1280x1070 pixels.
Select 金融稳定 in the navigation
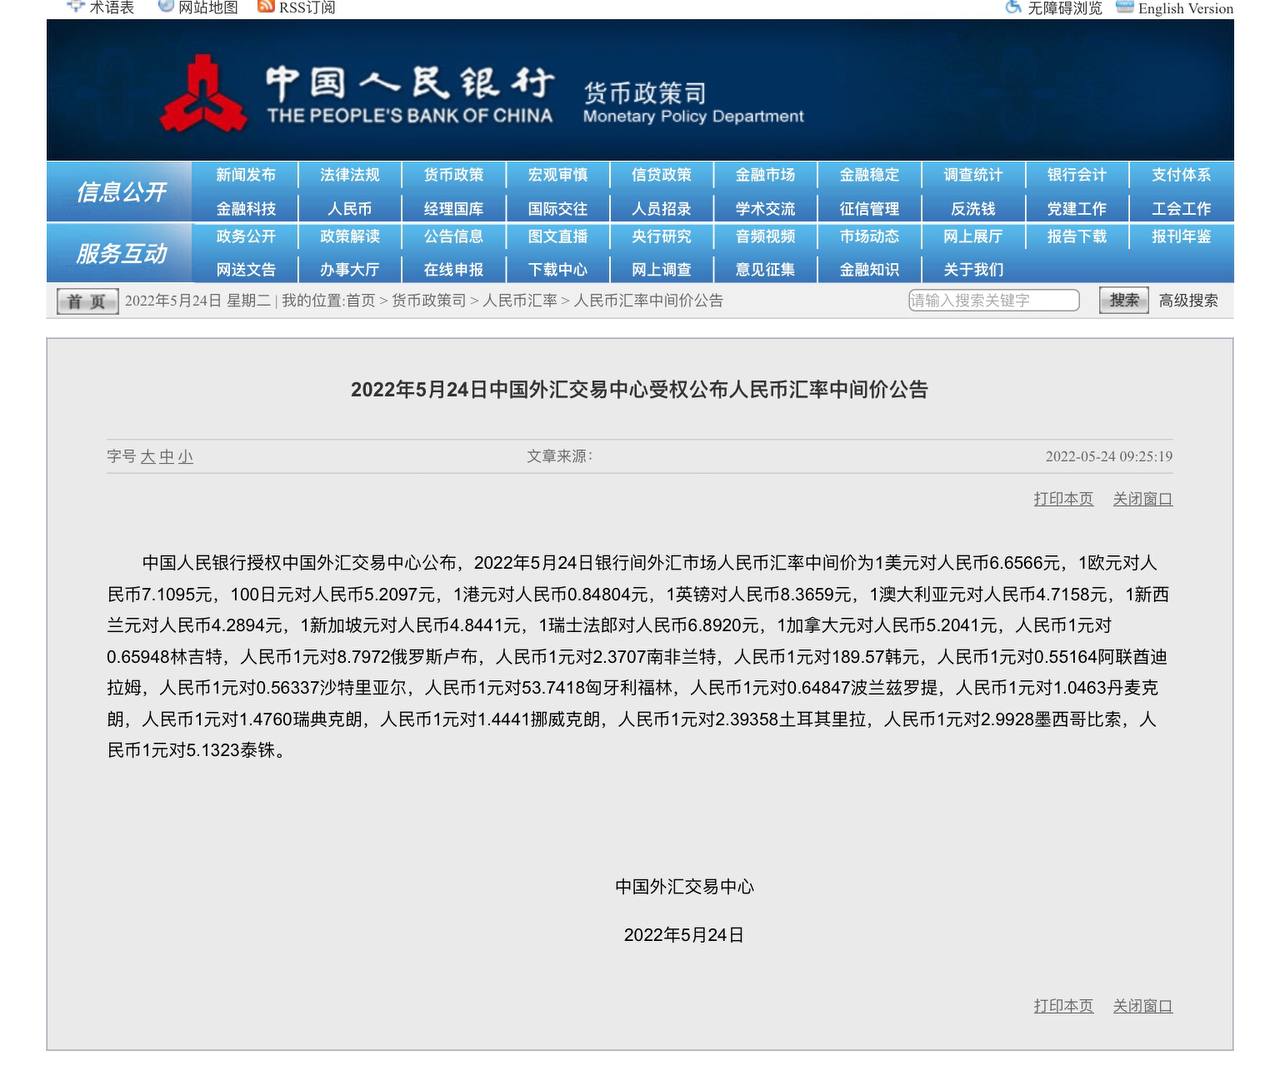869,175
